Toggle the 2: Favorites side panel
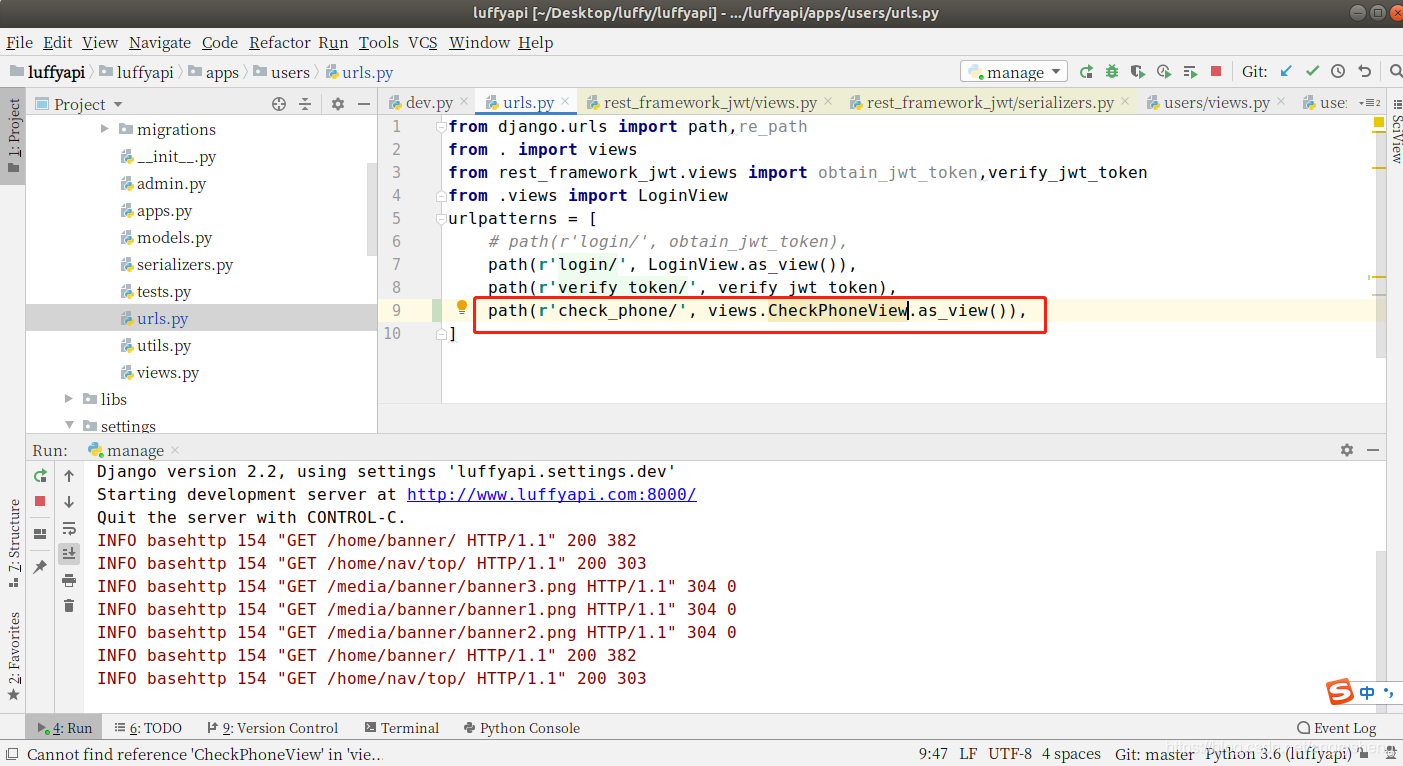 click(14, 656)
